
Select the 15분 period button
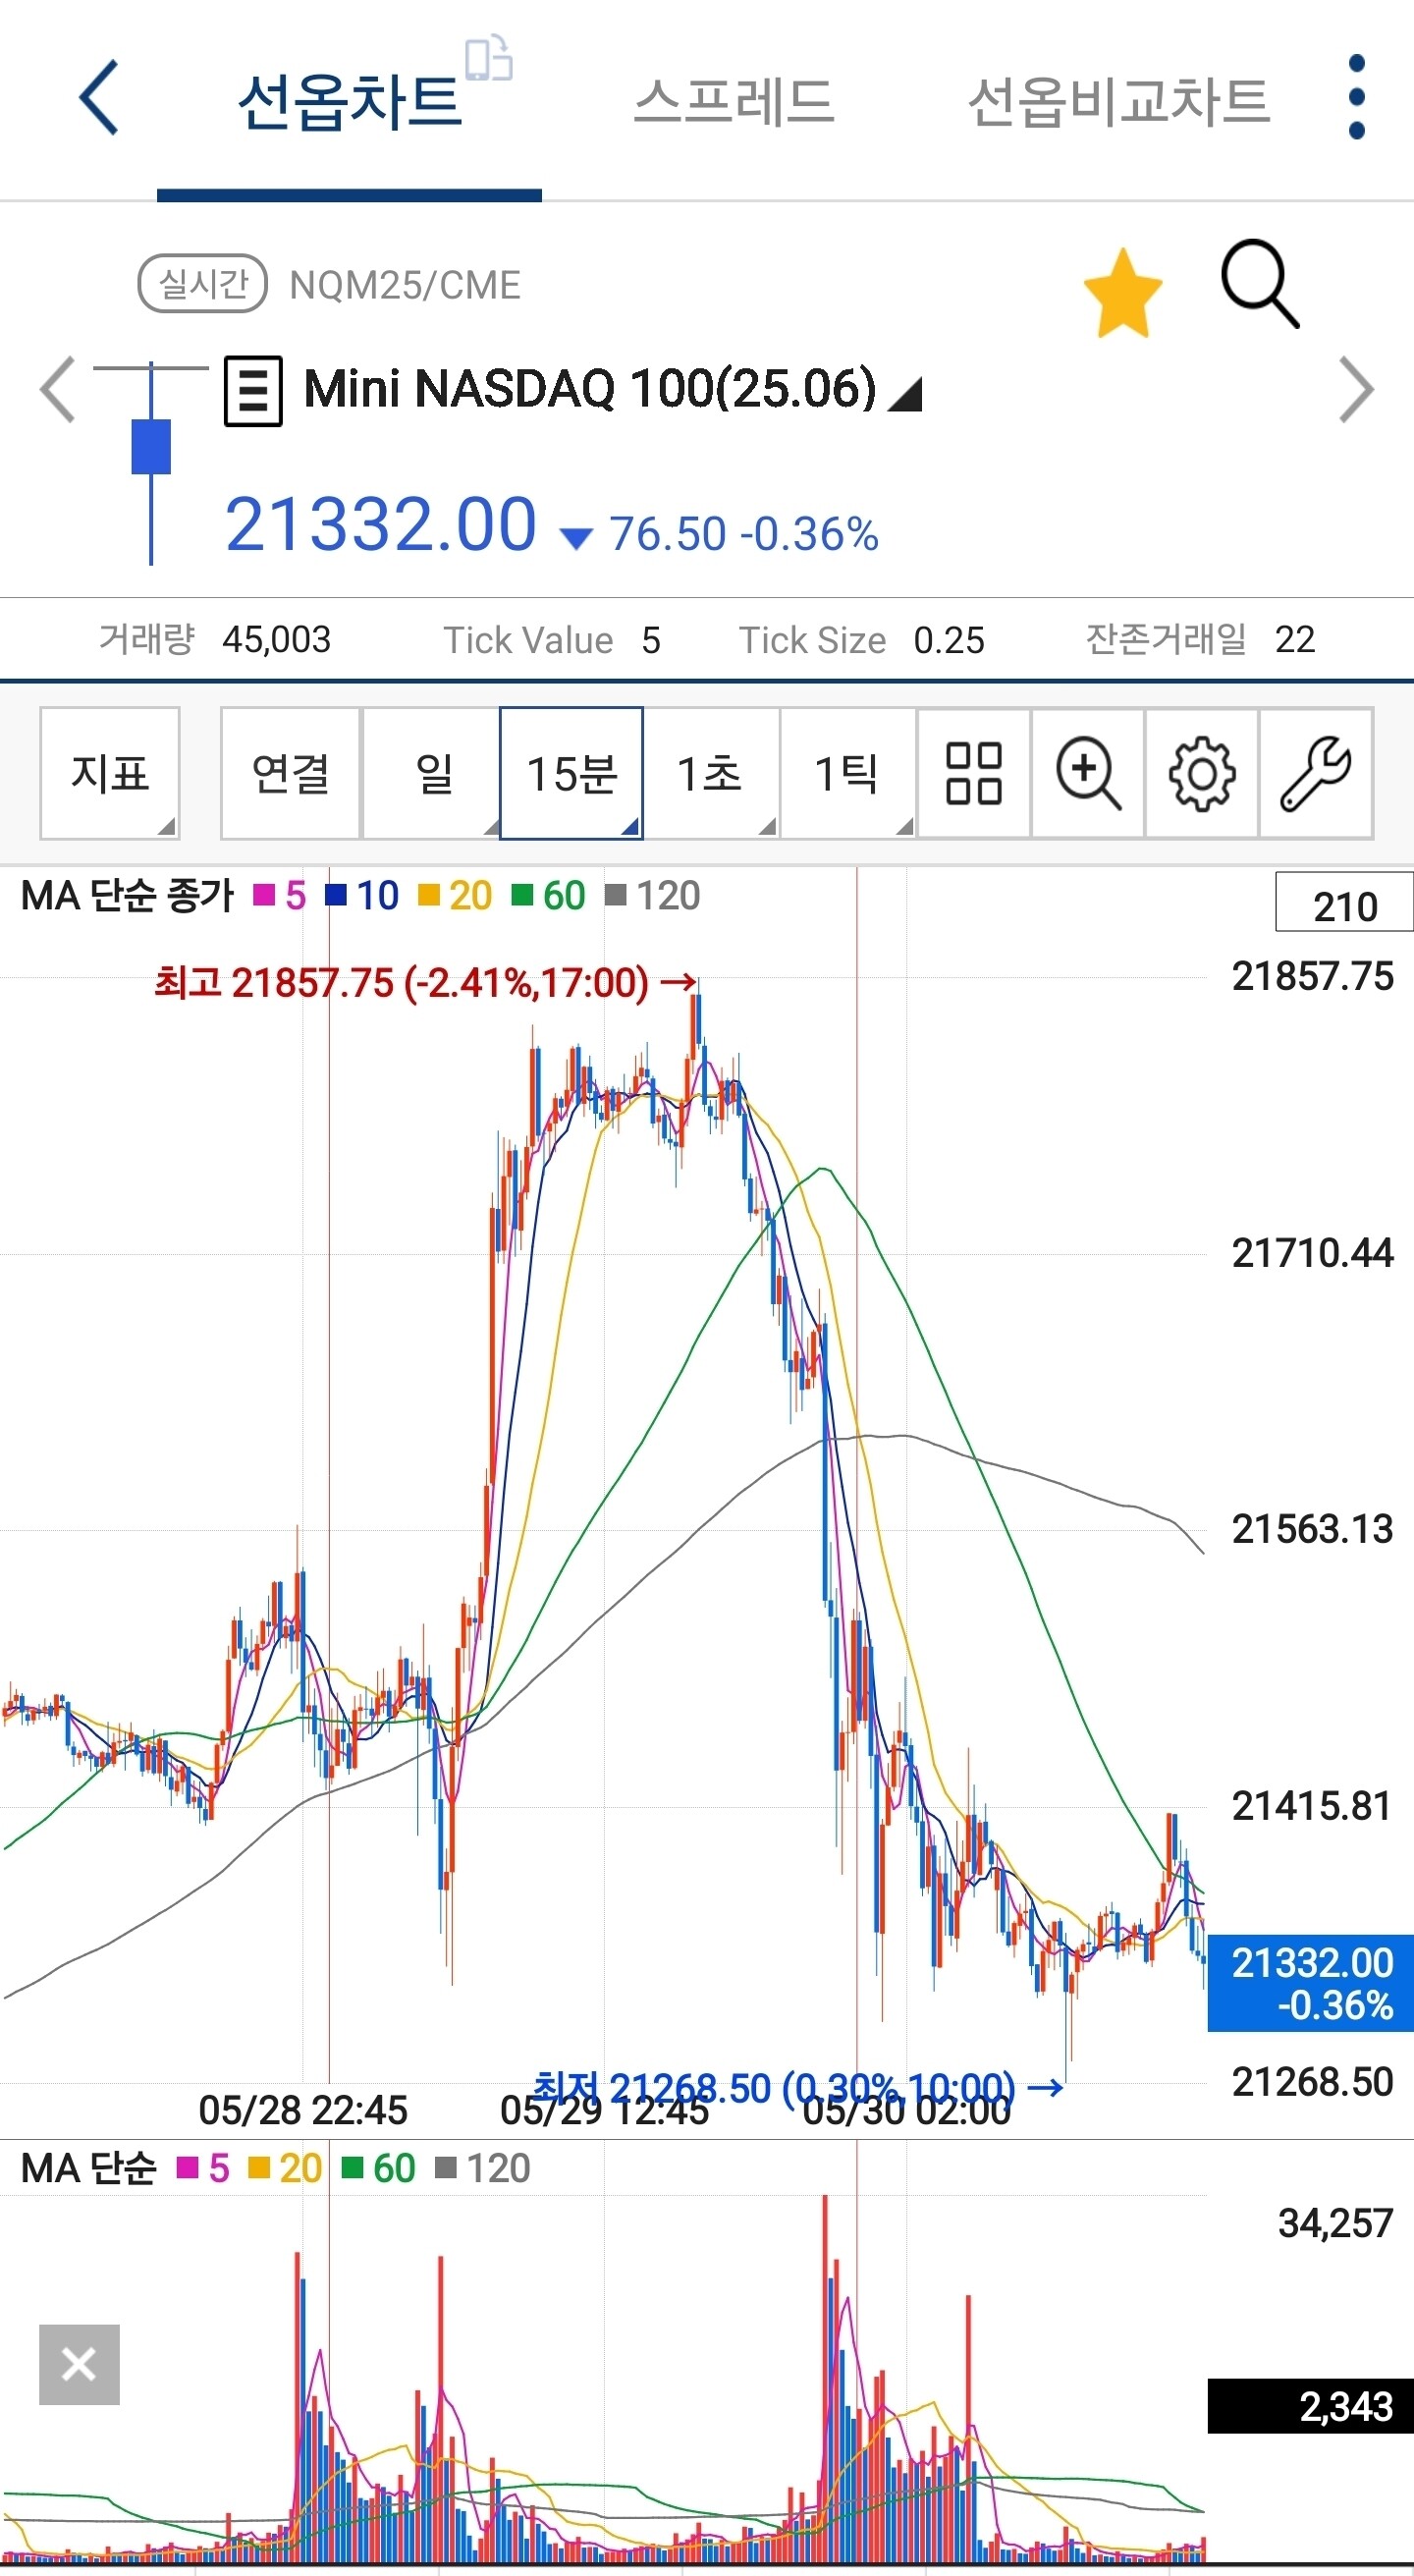[x=571, y=773]
